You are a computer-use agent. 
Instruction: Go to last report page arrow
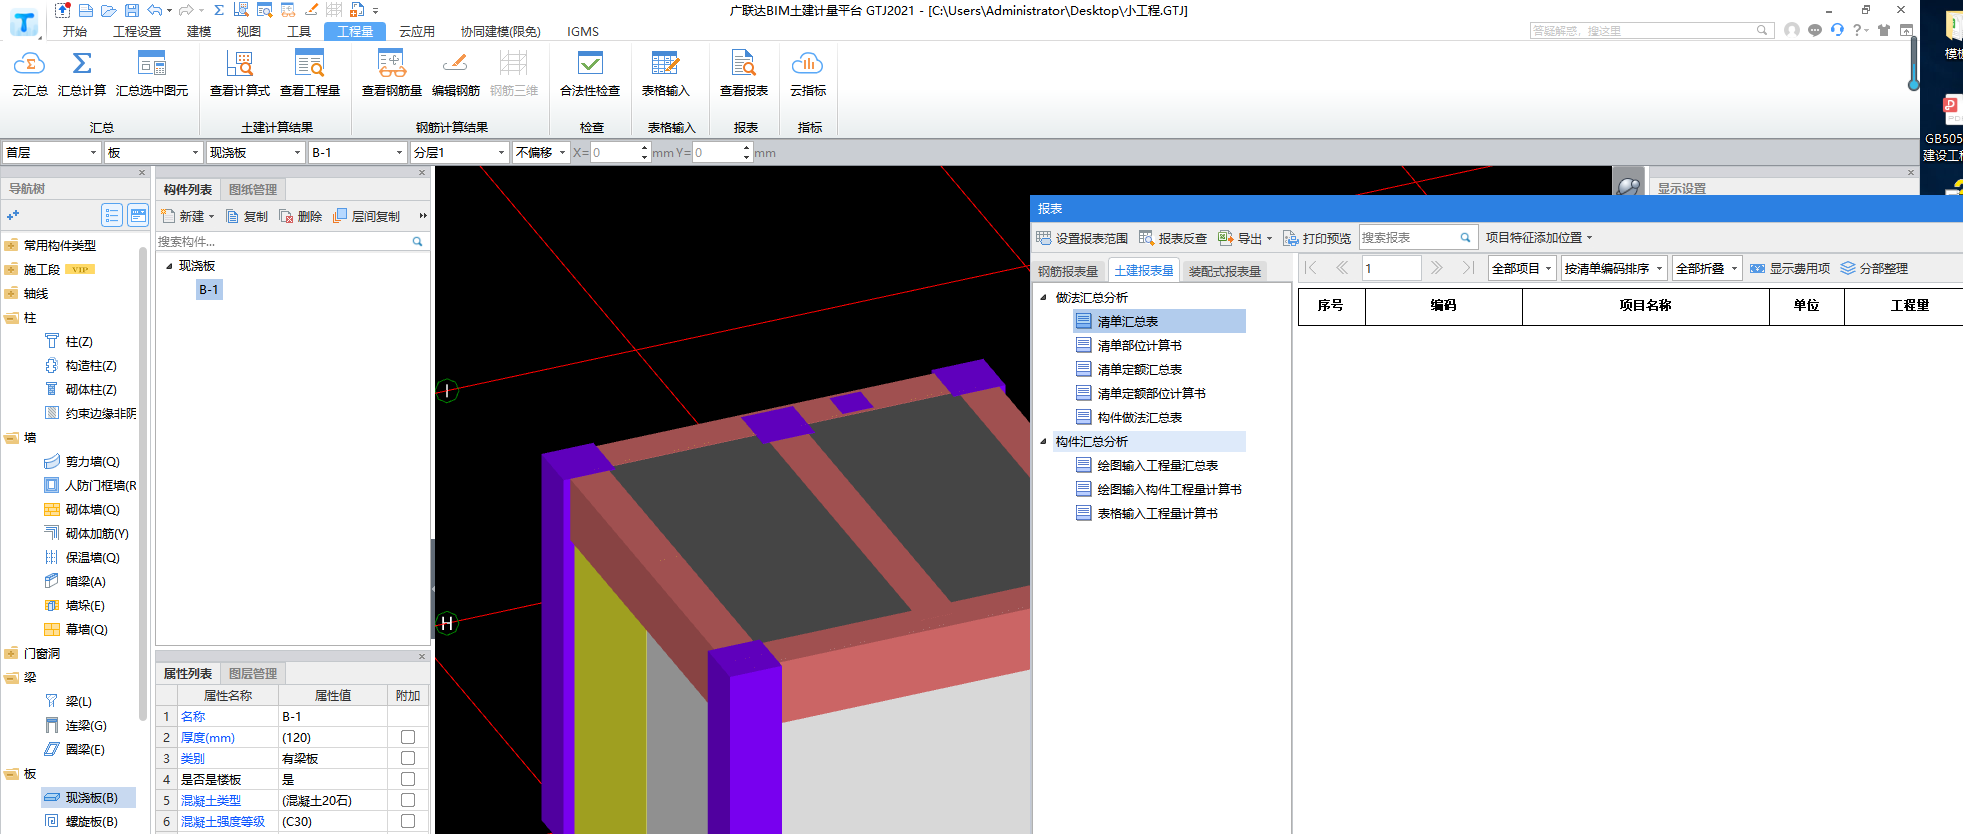tap(1468, 268)
